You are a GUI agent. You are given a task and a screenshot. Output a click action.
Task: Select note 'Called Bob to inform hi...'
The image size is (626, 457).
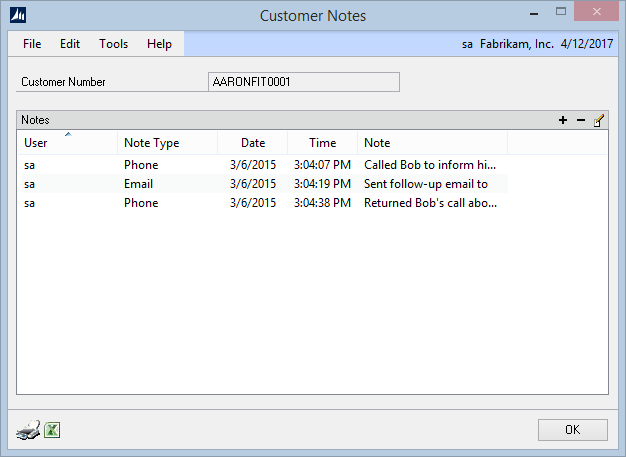430,165
